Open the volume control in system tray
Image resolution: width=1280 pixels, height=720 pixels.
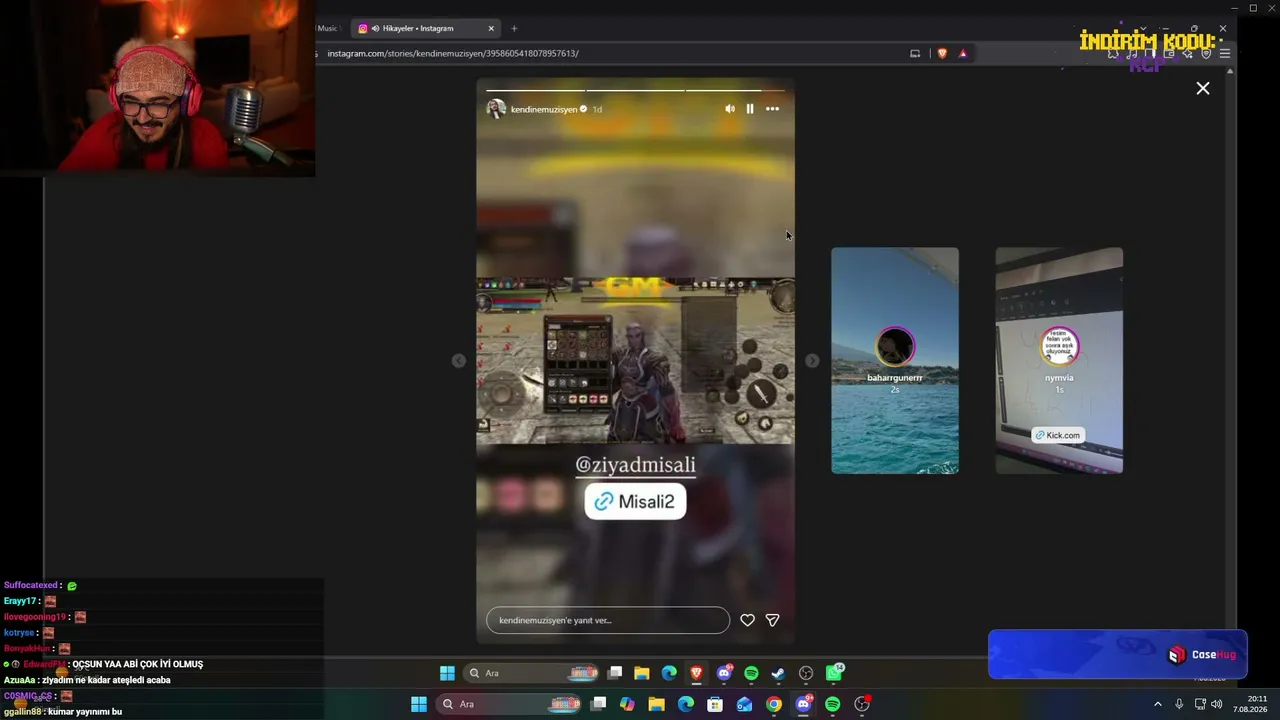tap(1217, 704)
